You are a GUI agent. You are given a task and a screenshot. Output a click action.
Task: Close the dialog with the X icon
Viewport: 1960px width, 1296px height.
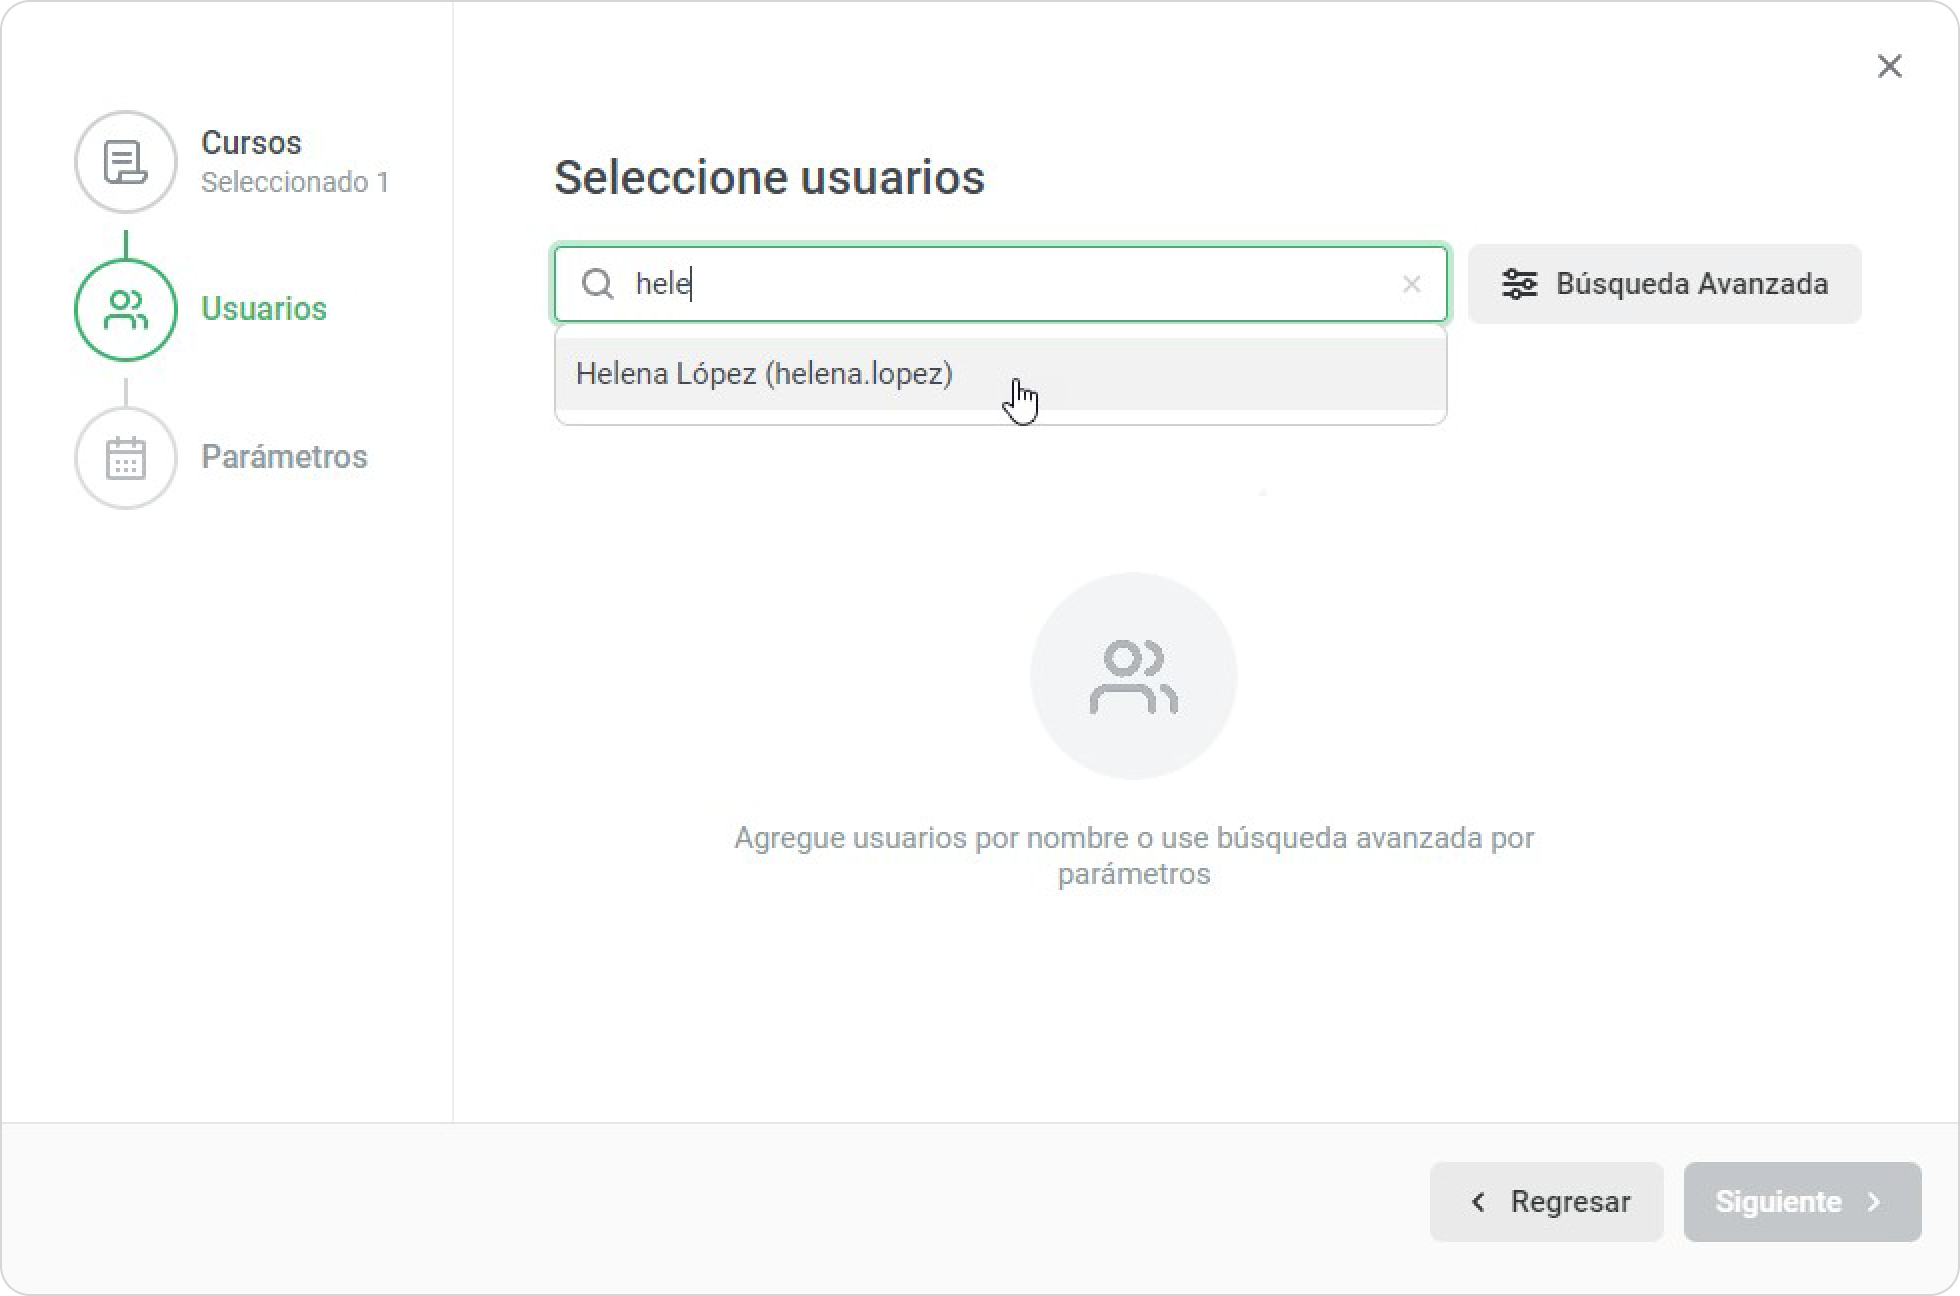click(x=1889, y=66)
